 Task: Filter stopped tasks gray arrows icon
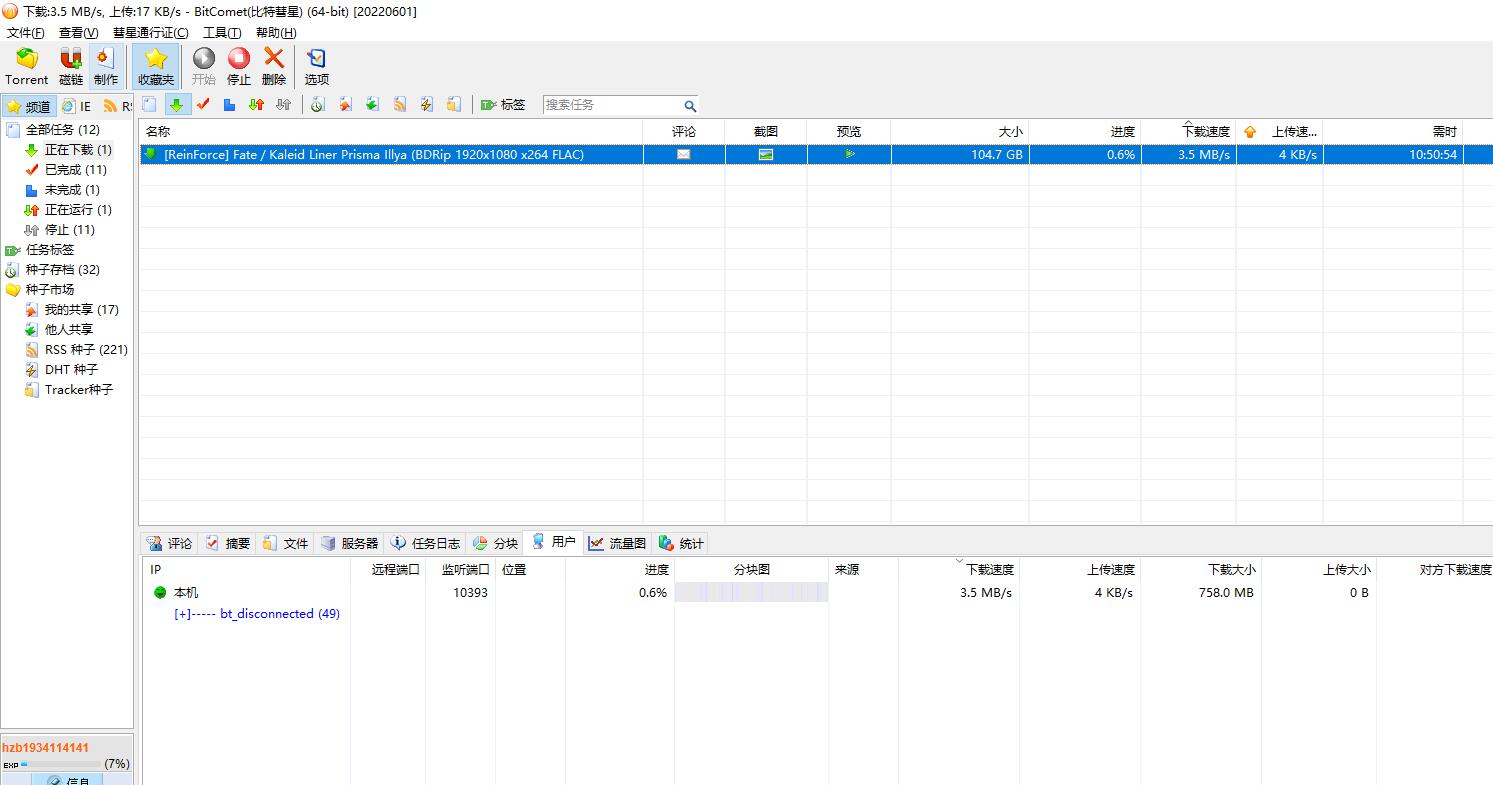pyautogui.click(x=283, y=104)
